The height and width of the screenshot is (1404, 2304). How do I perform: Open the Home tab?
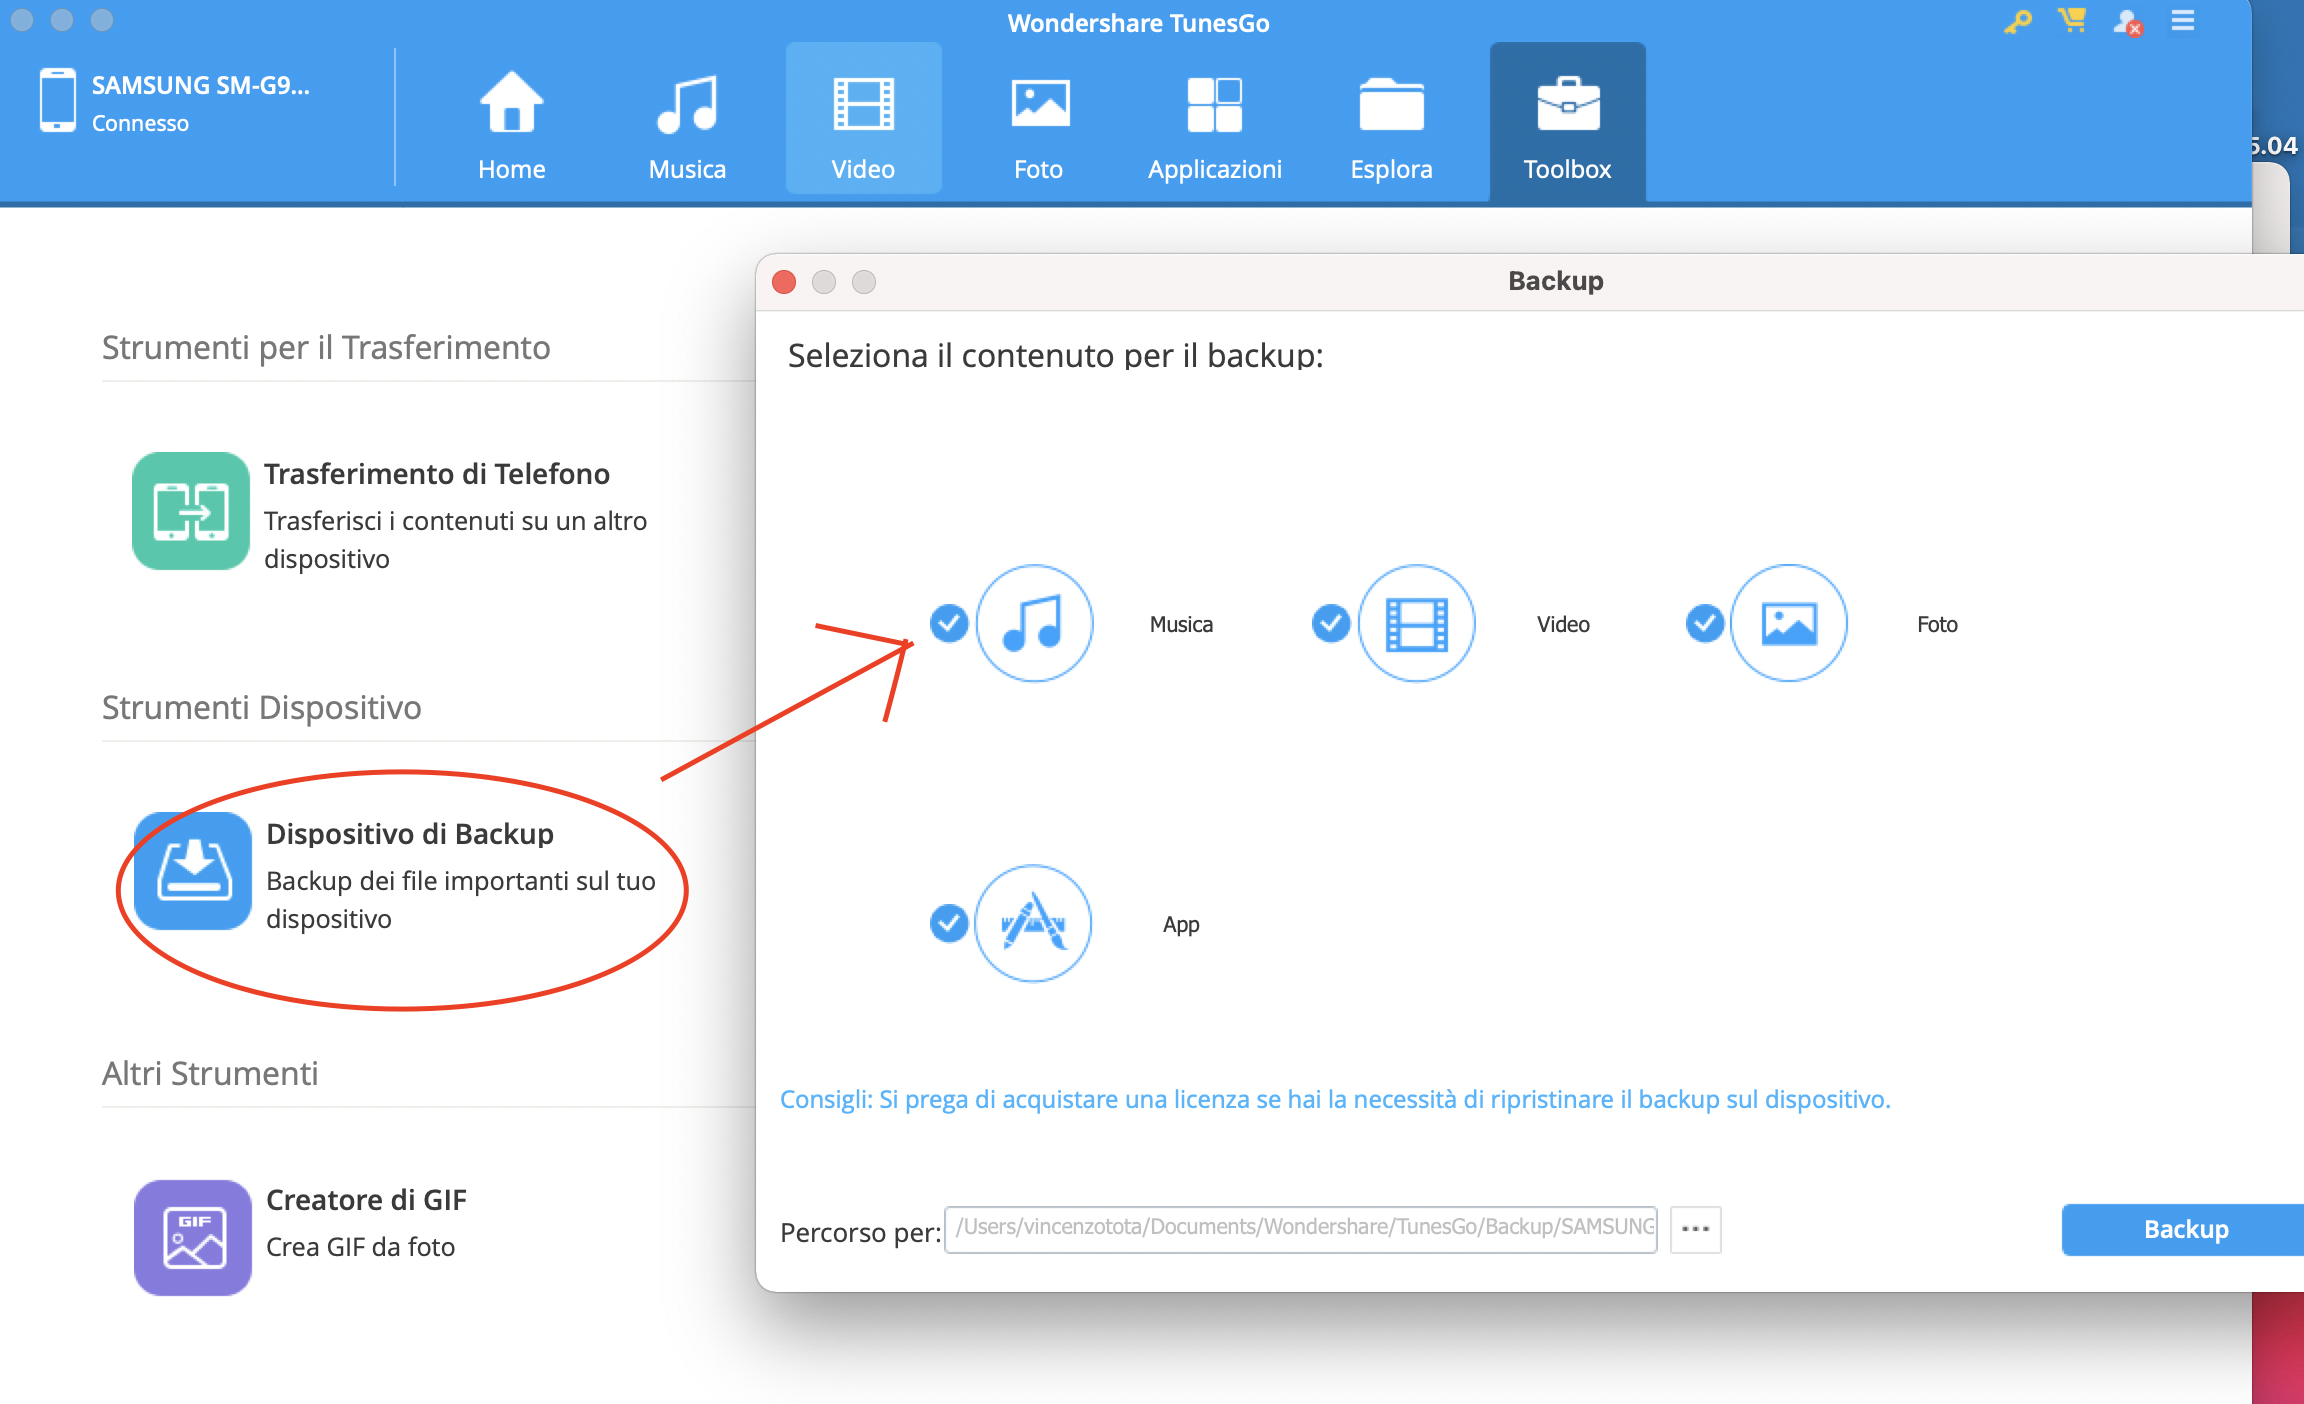[x=511, y=125]
